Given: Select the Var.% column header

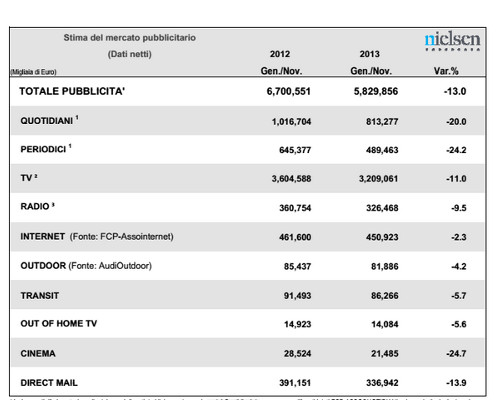Looking at the screenshot, I should click(446, 71).
